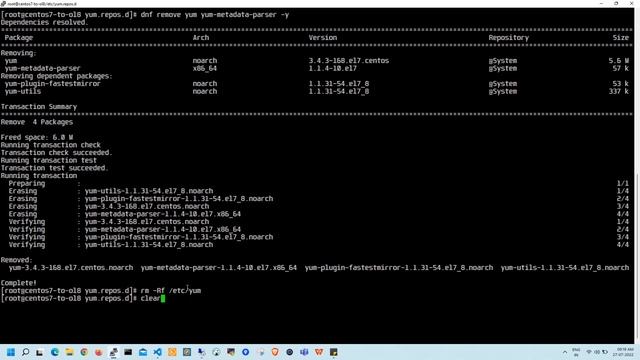Open PuTTY window system menu icon
Screen dimensions: 640x360
click(x=3, y=3)
